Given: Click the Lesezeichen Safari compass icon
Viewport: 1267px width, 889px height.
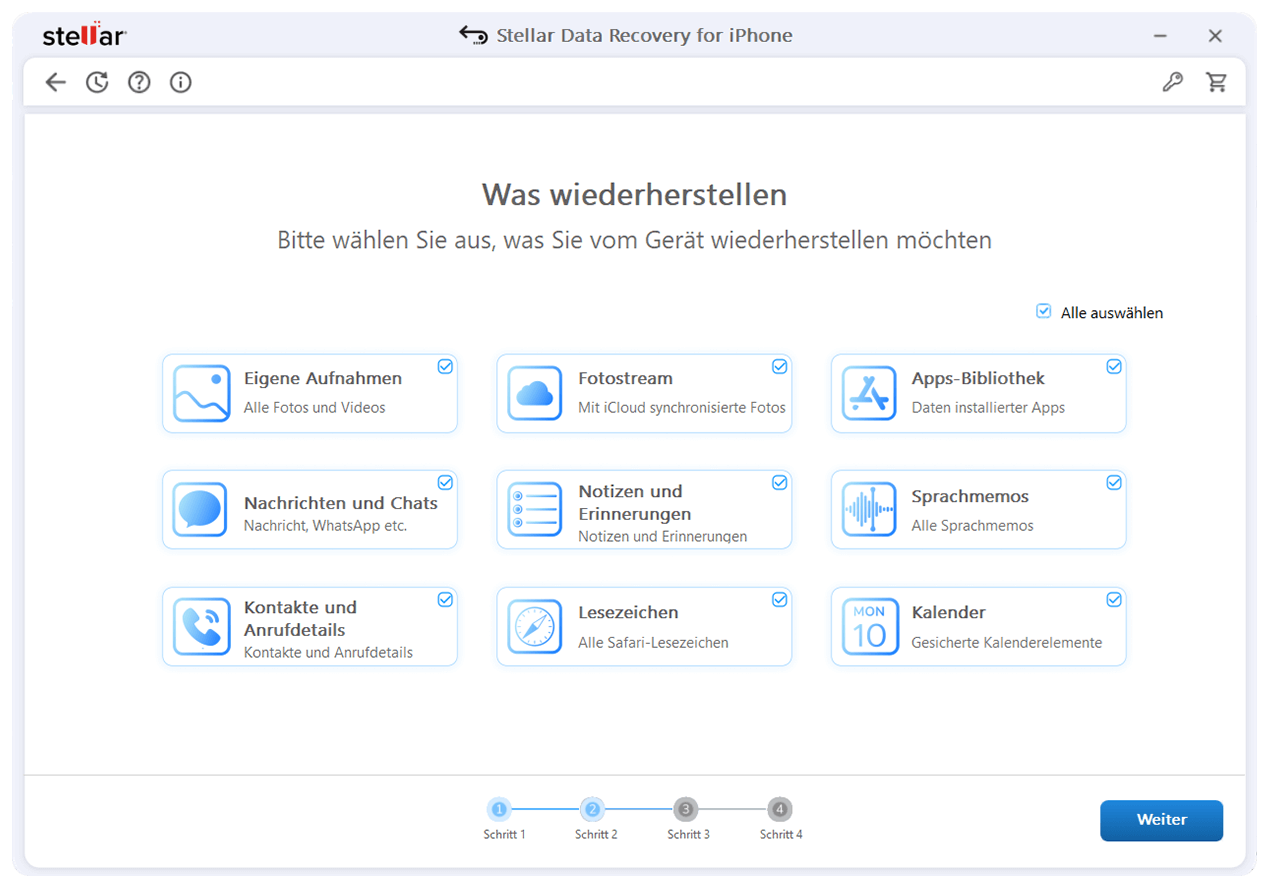Looking at the screenshot, I should (535, 626).
